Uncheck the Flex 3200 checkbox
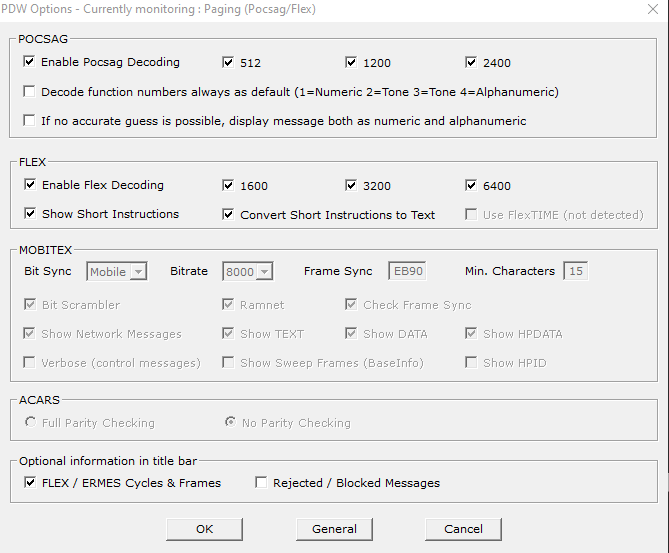 351,185
